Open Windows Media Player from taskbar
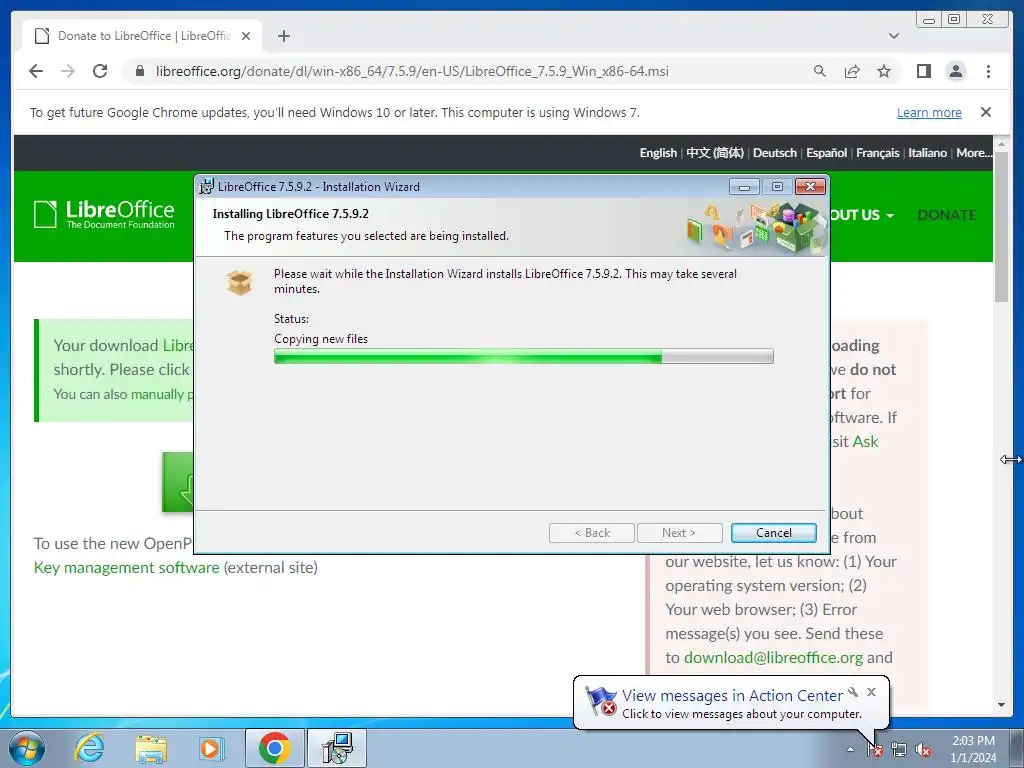Viewport: 1024px width, 768px height. click(210, 748)
